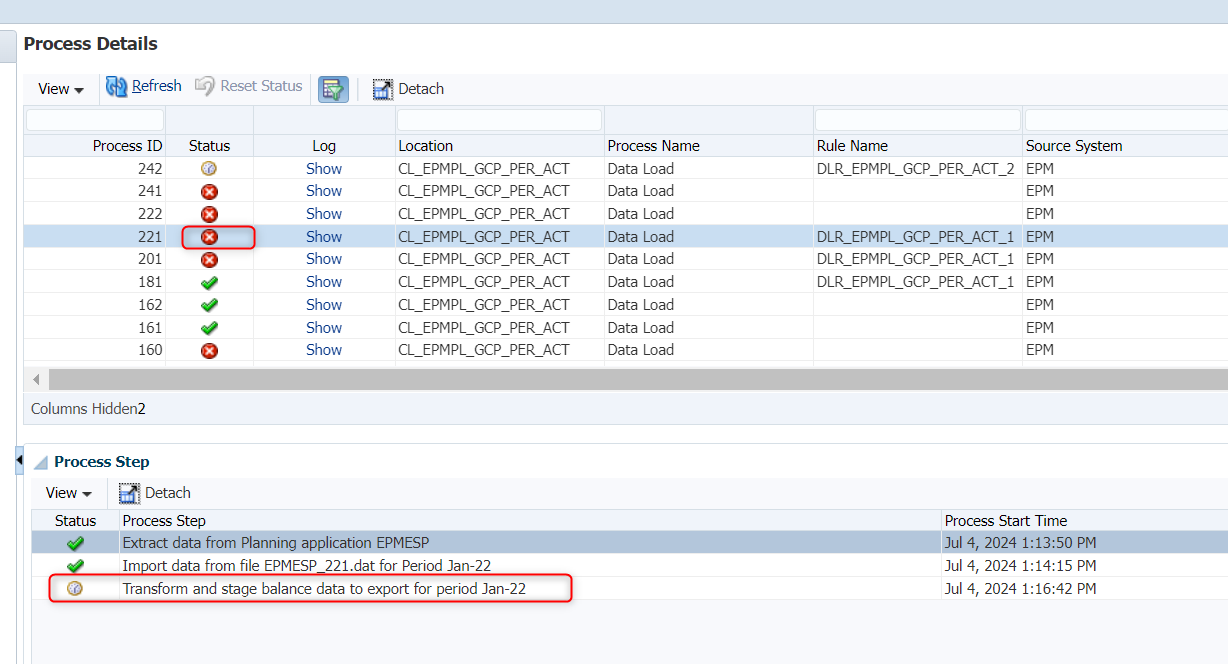
Task: Click success checkmark icon for process 181
Action: click(x=209, y=282)
